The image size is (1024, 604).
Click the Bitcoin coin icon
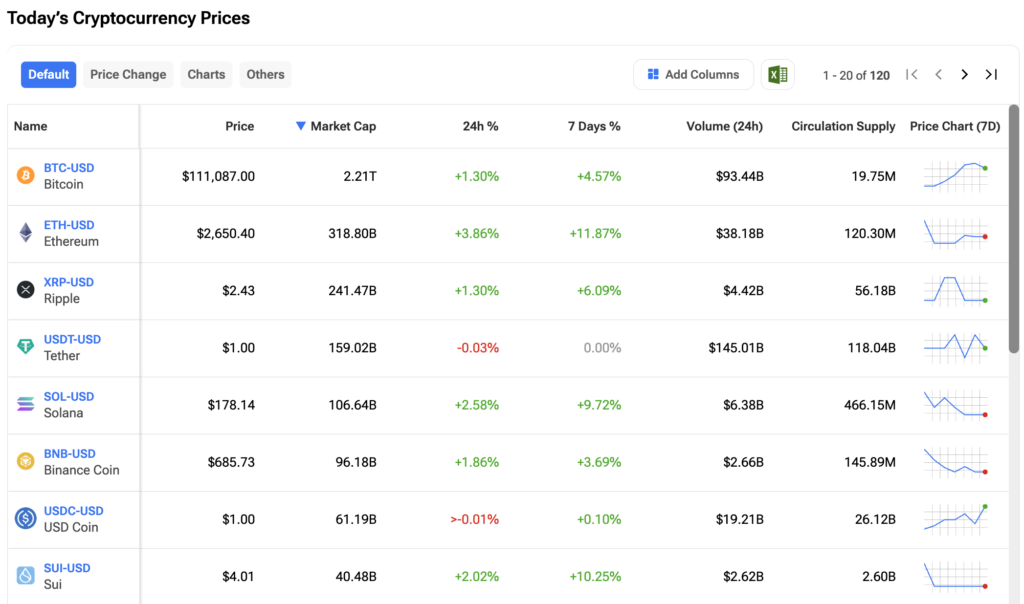25,176
